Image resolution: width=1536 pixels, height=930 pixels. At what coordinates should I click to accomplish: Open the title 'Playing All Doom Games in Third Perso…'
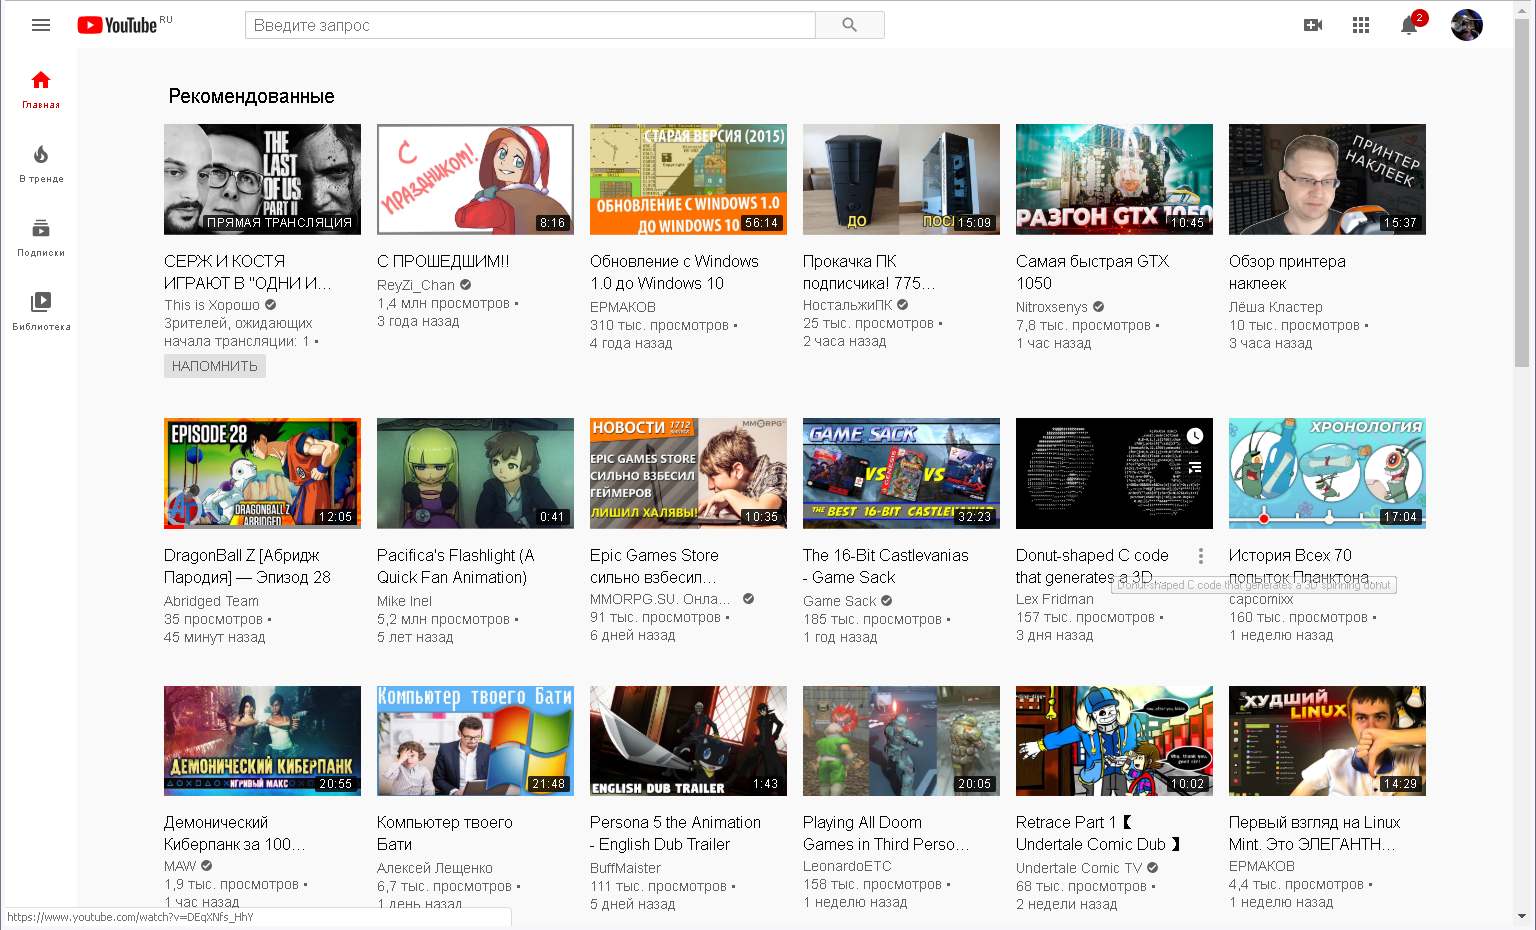pyautogui.click(x=886, y=833)
